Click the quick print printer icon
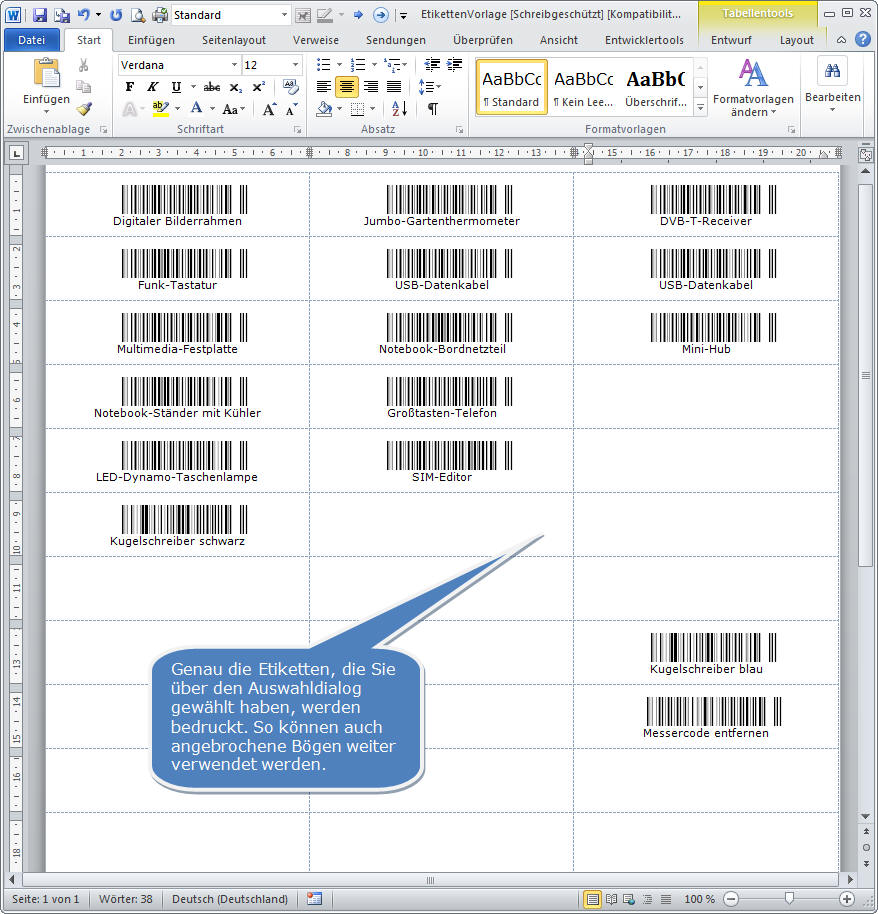Viewport: 878px width, 914px height. [160, 15]
